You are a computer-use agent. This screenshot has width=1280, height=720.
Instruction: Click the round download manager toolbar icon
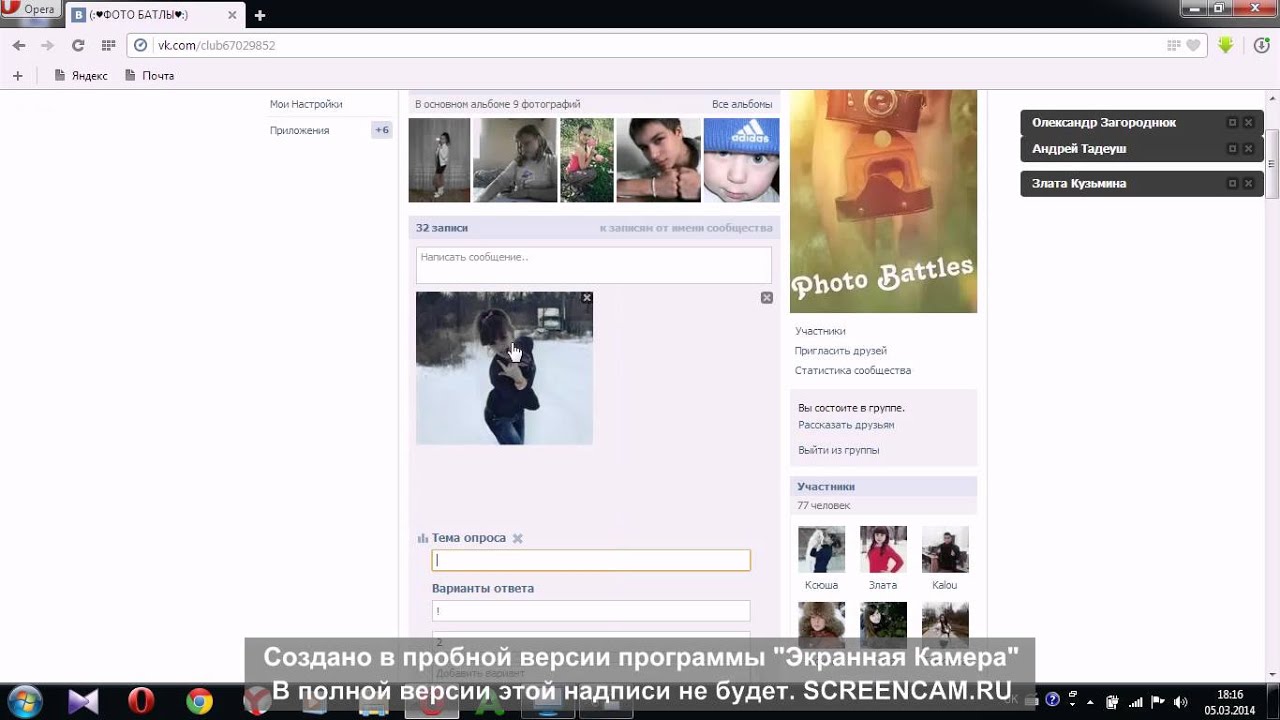tap(1262, 45)
